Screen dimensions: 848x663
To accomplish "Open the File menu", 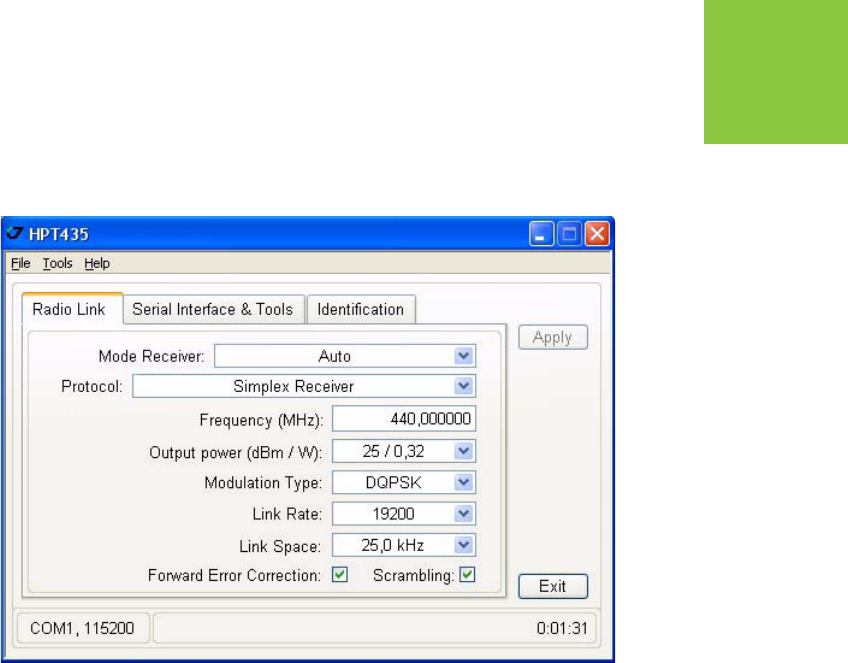I will click(21, 263).
